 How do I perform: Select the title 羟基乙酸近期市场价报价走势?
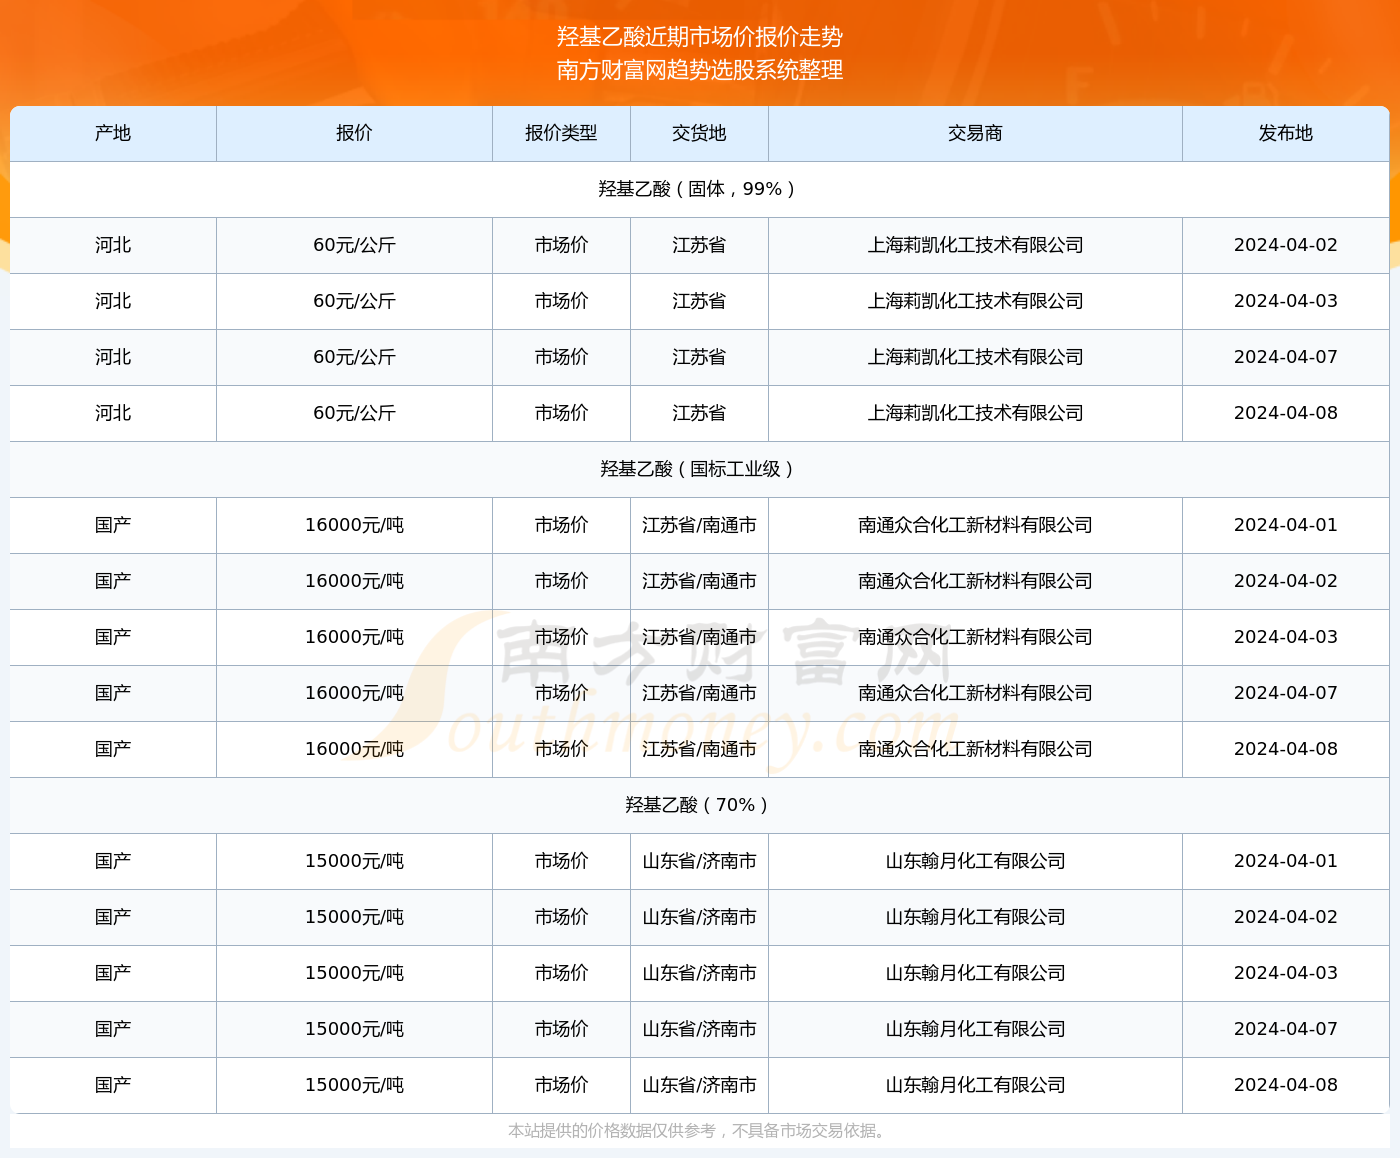pyautogui.click(x=700, y=37)
